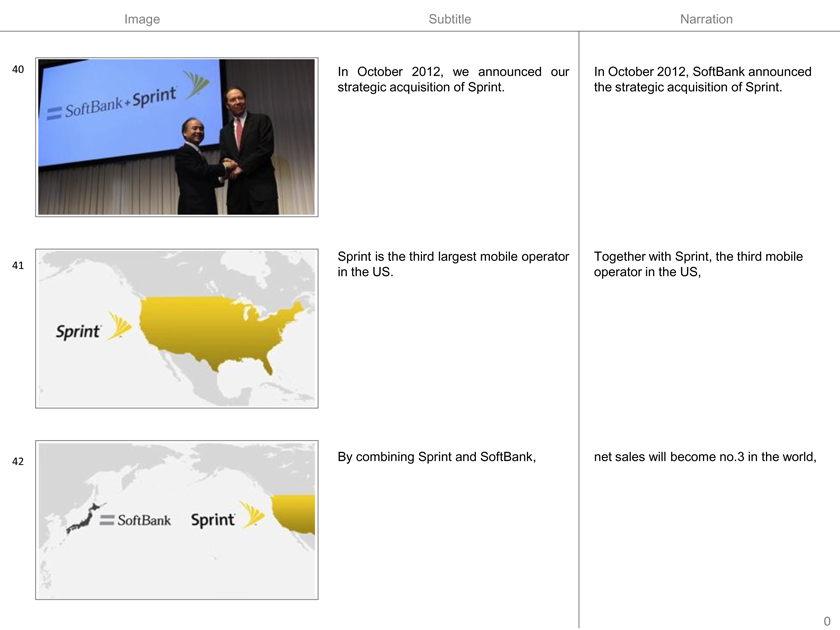Click narration "net sales will become no.3"

(x=669, y=457)
